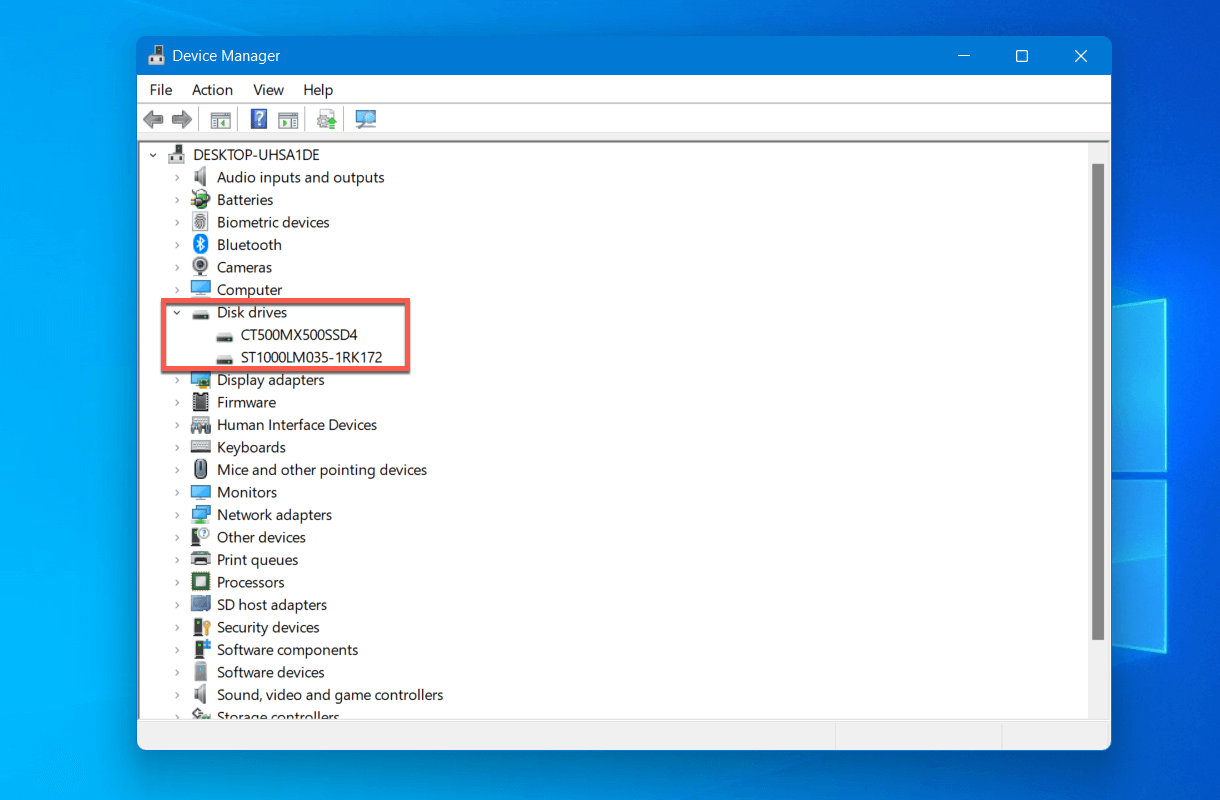This screenshot has height=800, width=1220.
Task: Click the Update device driver toolbar icon
Action: [x=326, y=120]
